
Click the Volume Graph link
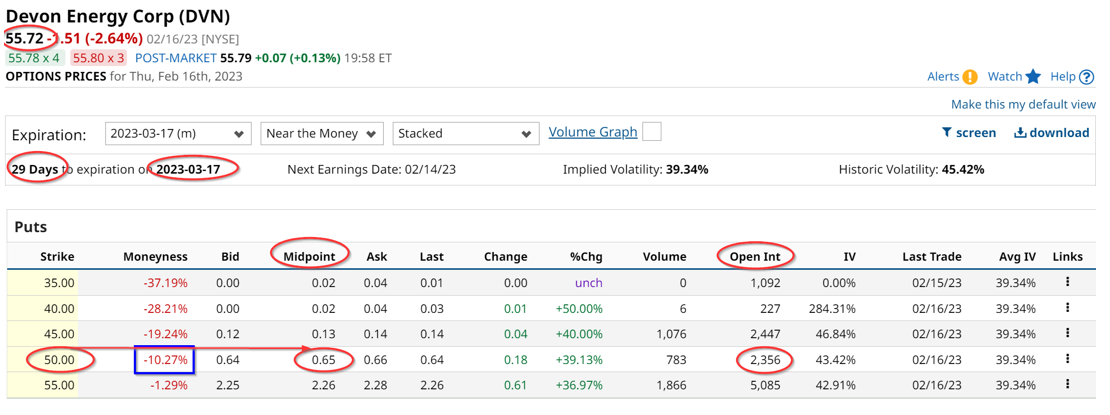pyautogui.click(x=593, y=132)
